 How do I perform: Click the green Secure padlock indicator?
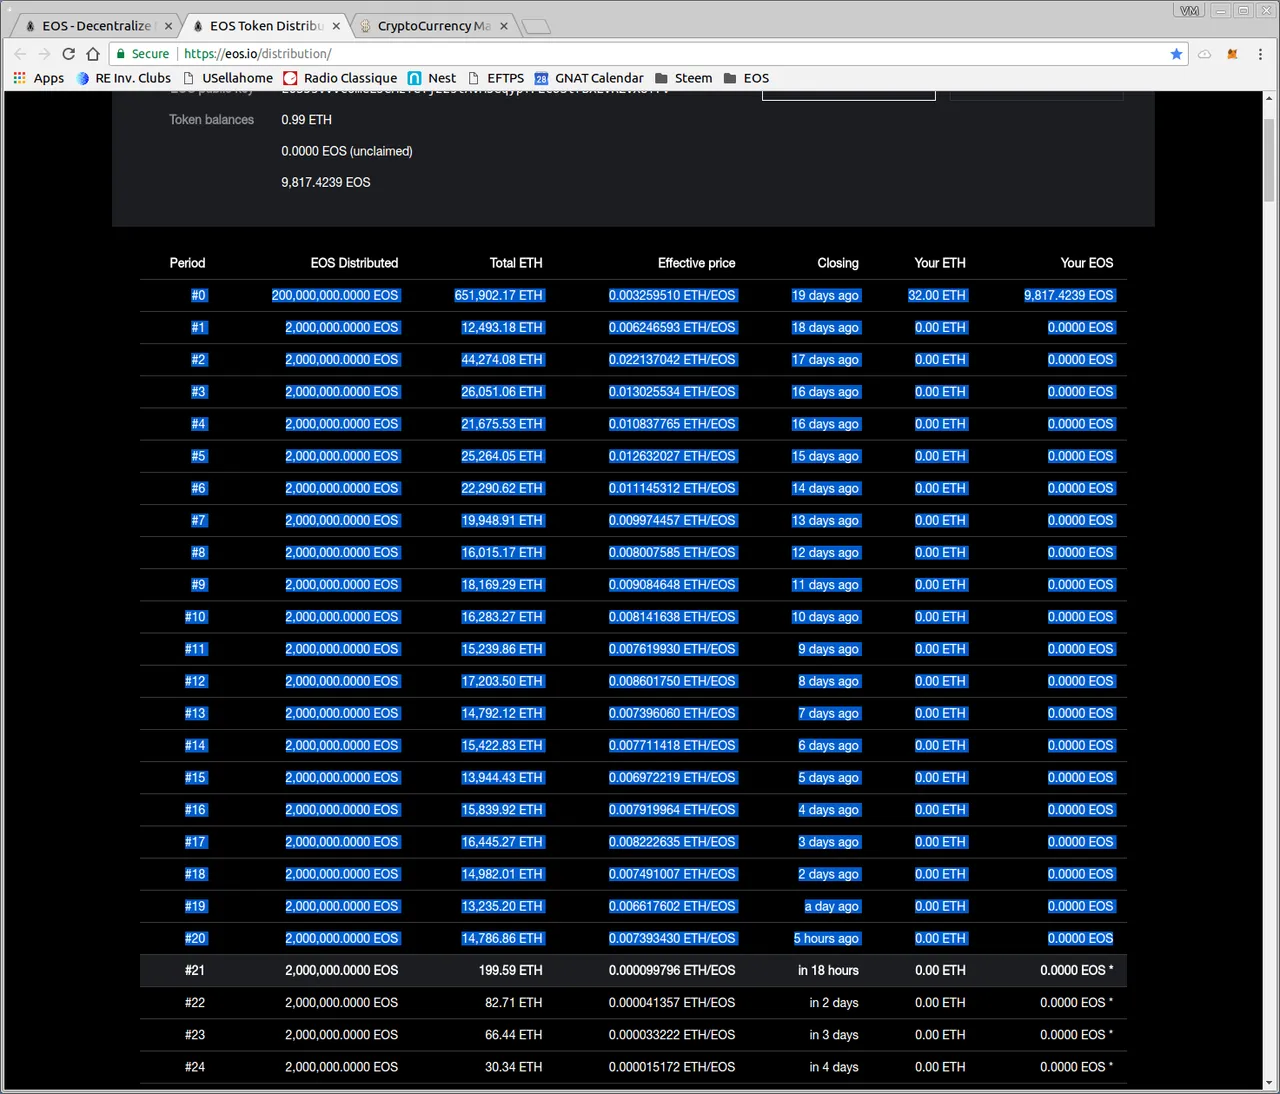tap(142, 54)
